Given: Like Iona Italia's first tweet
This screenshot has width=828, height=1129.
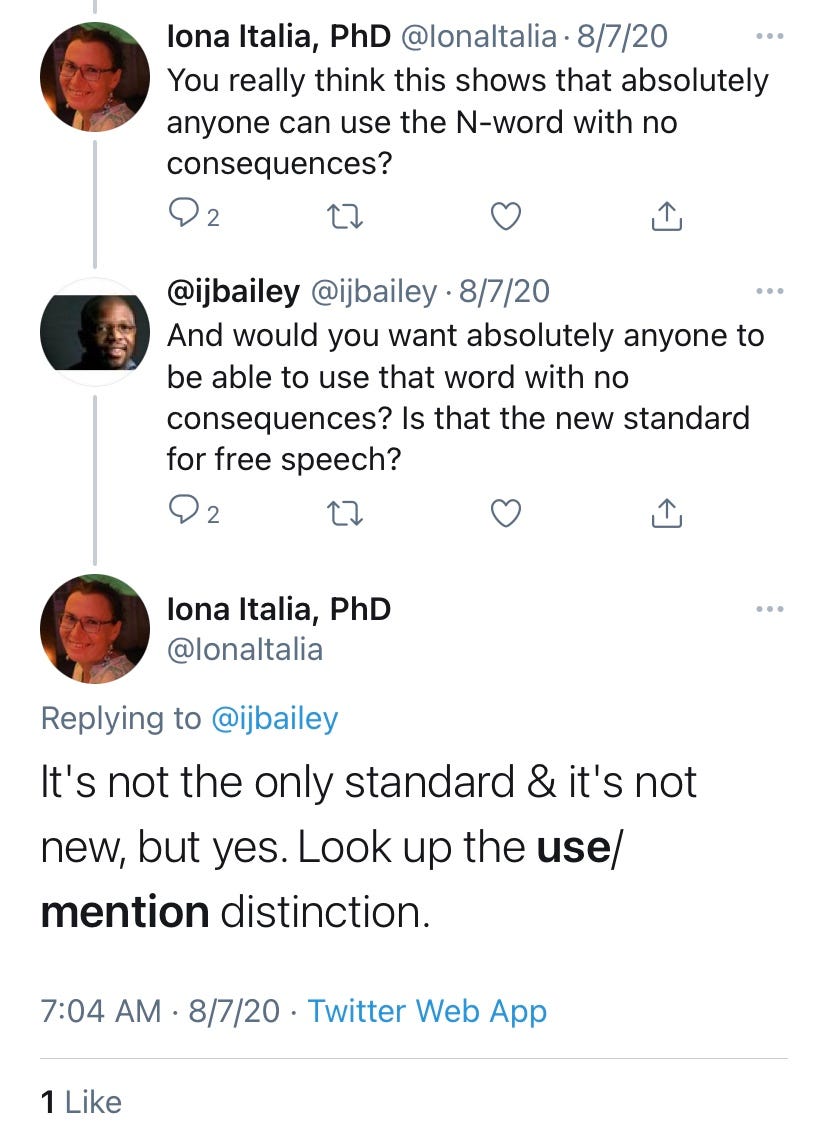Looking at the screenshot, I should pos(508,216).
